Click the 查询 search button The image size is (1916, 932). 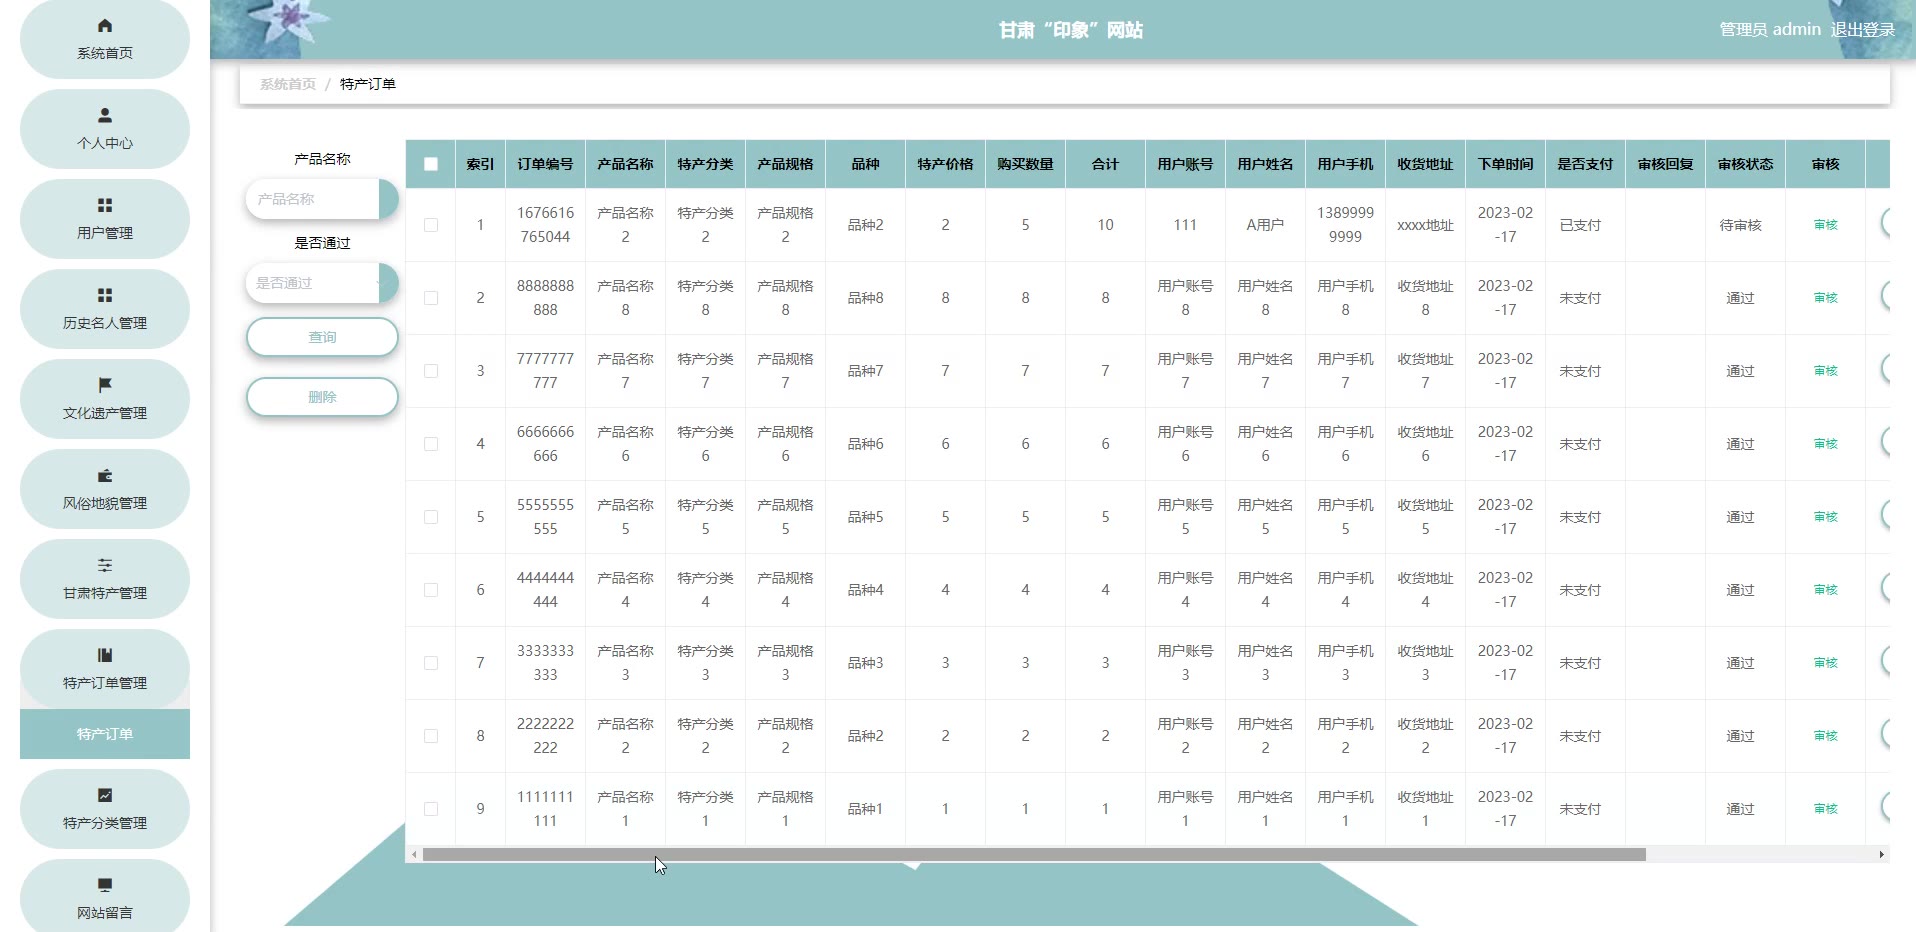[322, 337]
